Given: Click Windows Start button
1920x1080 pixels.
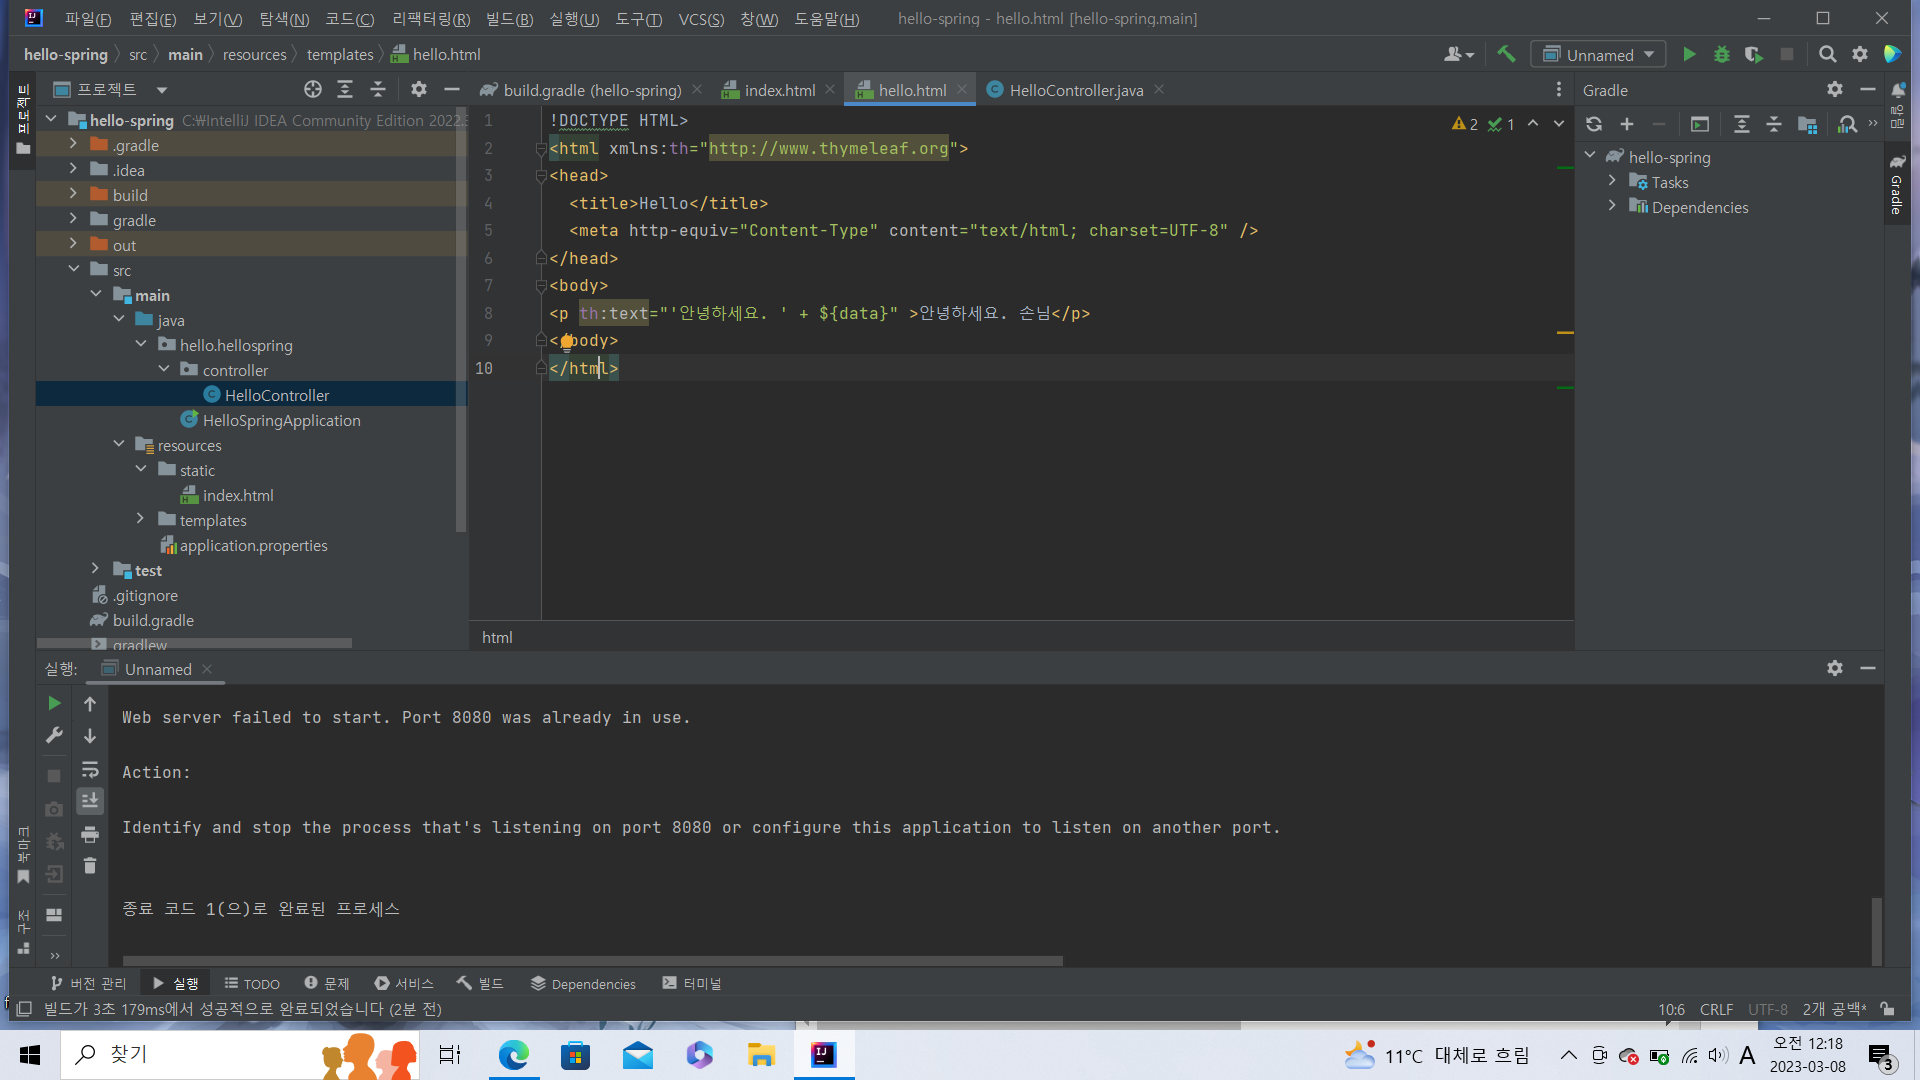Looking at the screenshot, I should click(30, 1055).
